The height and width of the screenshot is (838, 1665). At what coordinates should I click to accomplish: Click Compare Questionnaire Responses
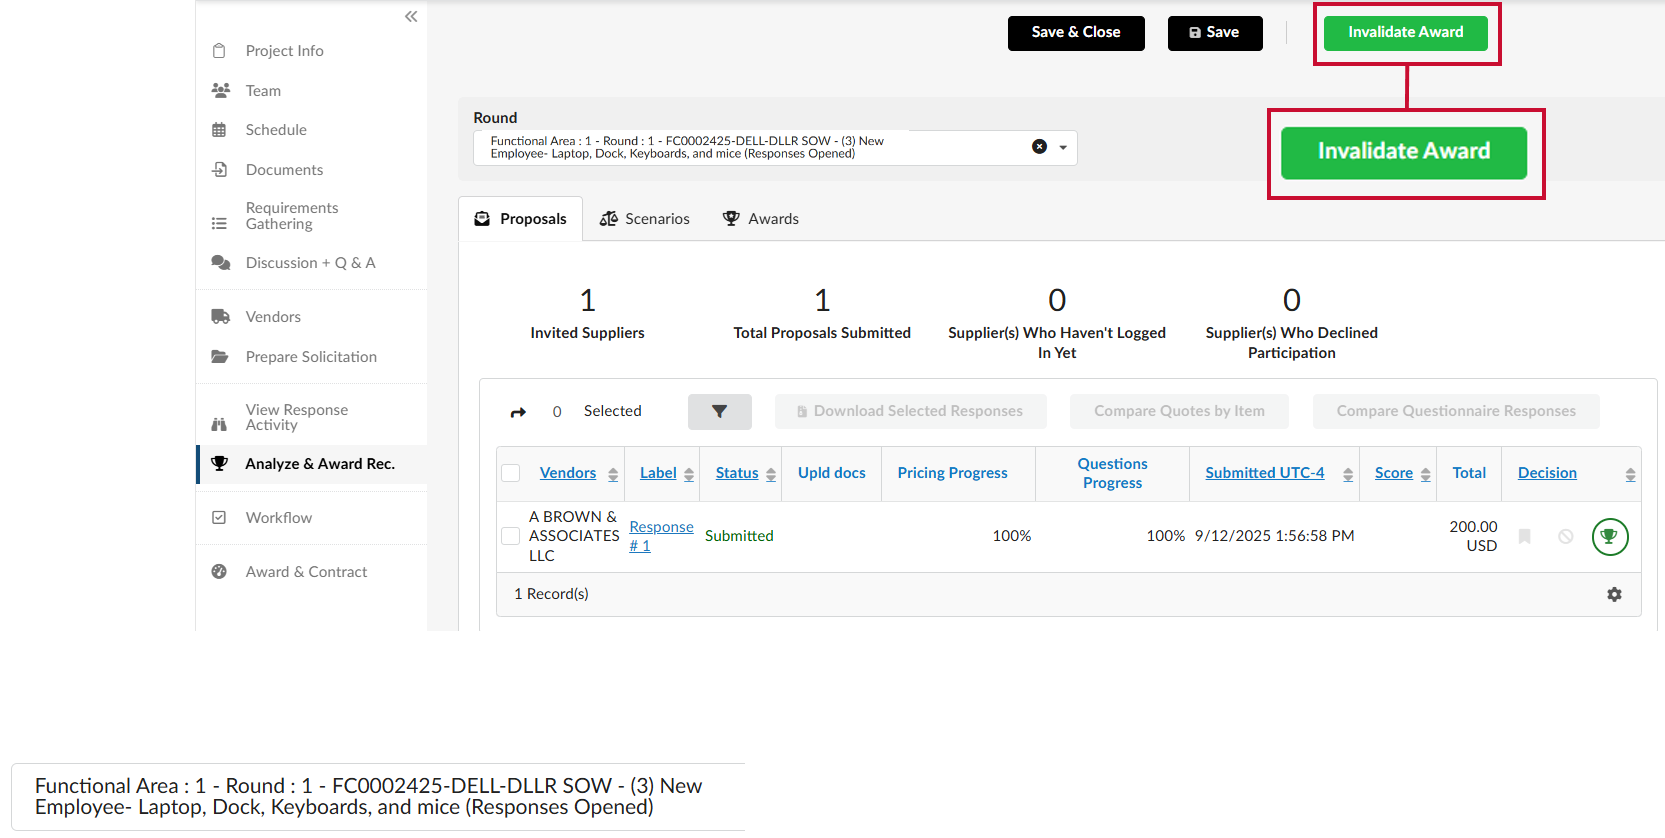(1456, 412)
